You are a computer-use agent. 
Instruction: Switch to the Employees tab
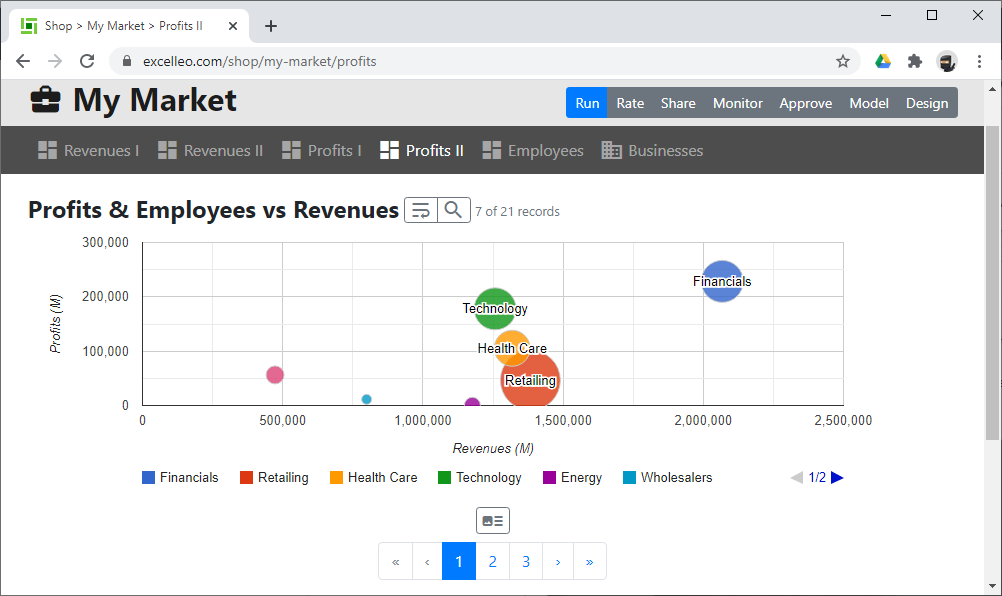coord(533,150)
